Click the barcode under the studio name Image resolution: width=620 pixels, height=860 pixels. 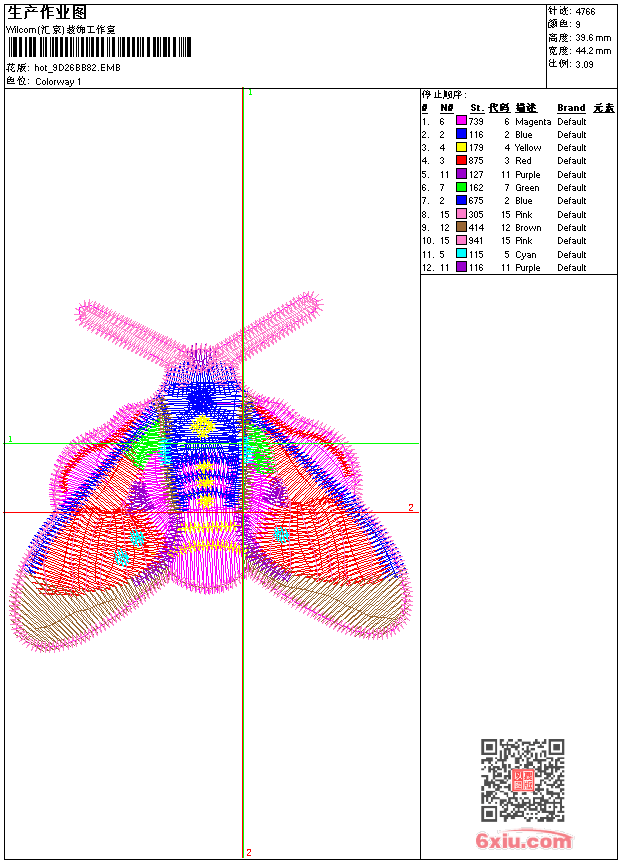click(x=99, y=47)
